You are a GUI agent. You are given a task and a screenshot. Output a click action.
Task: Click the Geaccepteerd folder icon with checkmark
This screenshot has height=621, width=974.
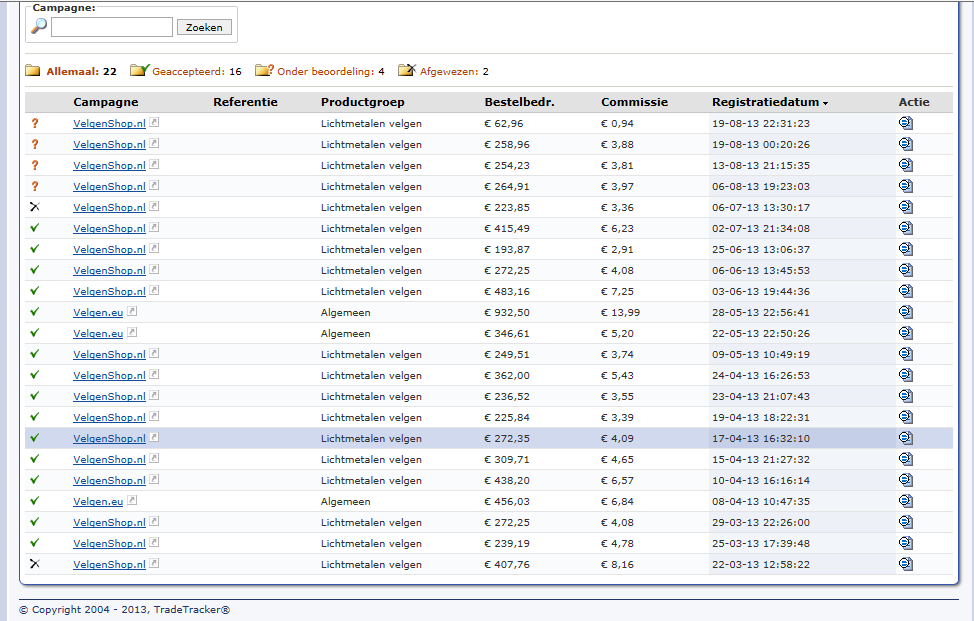[140, 70]
